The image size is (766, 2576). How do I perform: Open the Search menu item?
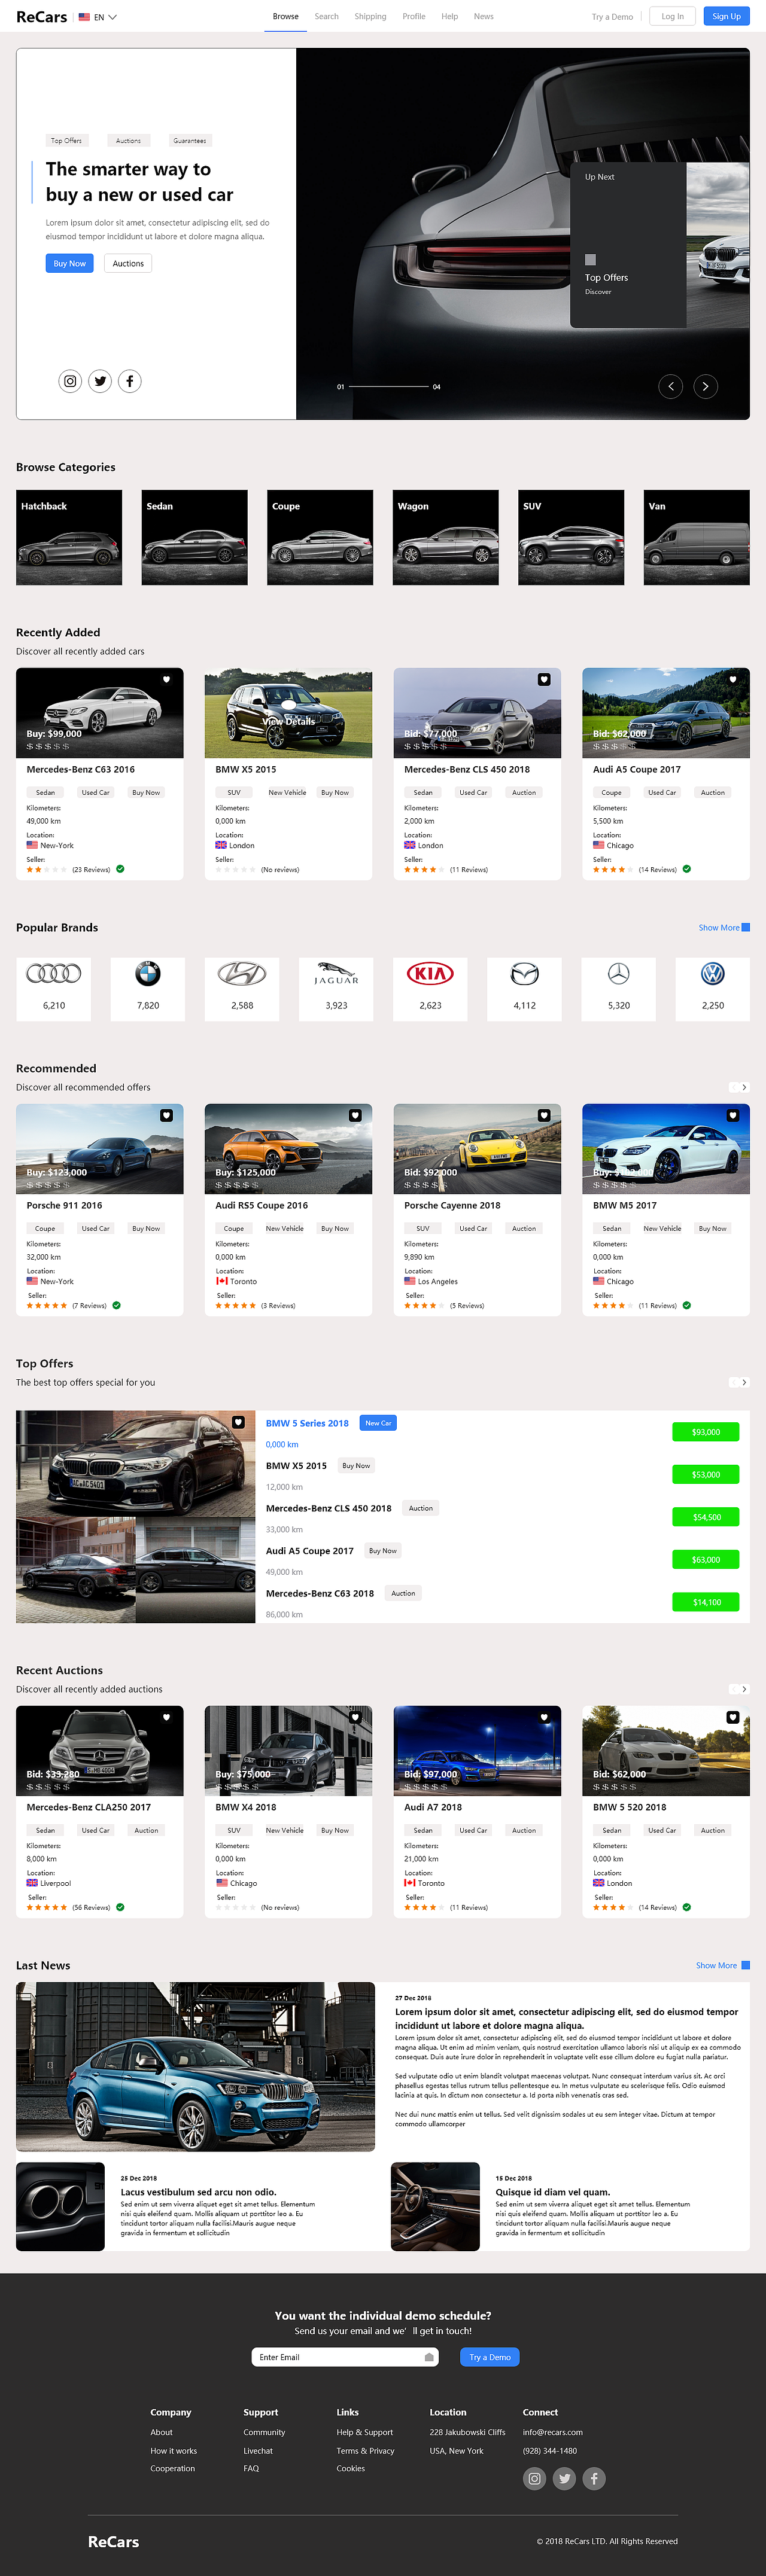326,16
